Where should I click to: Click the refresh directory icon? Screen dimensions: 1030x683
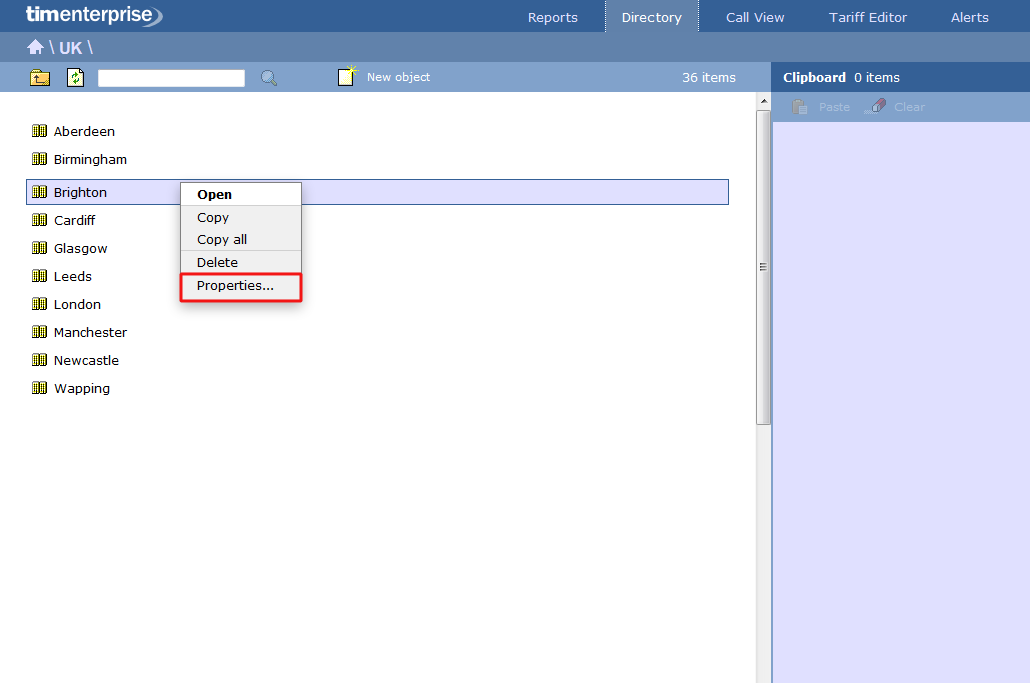click(x=76, y=78)
